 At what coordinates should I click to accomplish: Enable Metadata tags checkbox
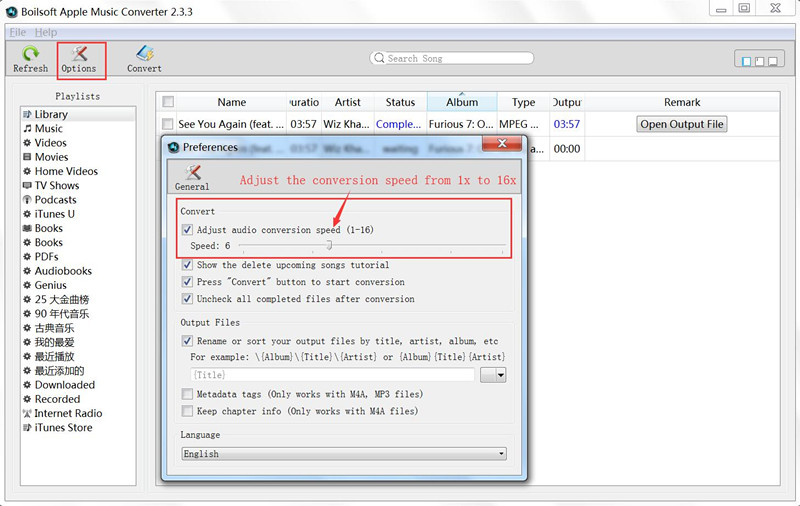[187, 394]
